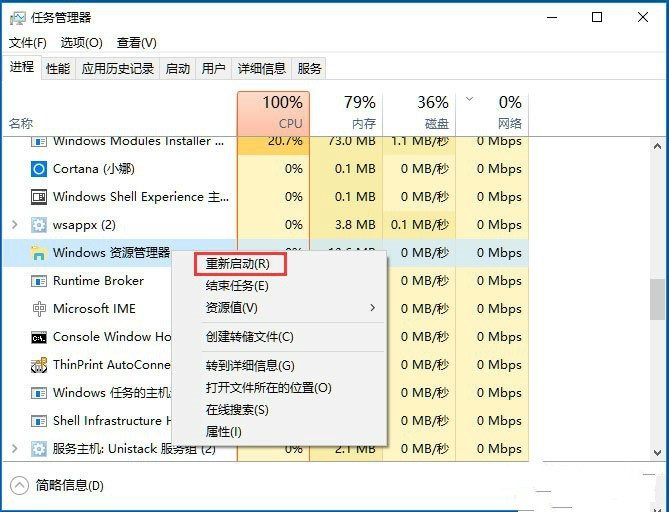Click the Windows 资源管理器 folder icon
Screen dimensions: 669x512
(39, 253)
